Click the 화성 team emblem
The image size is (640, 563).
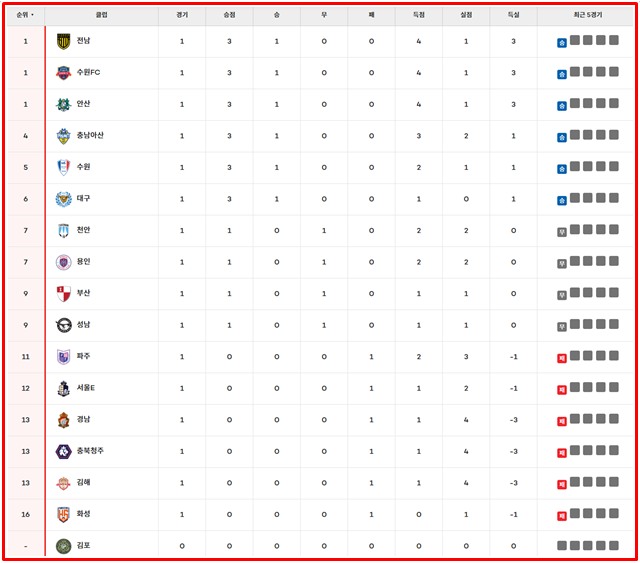pos(64,515)
